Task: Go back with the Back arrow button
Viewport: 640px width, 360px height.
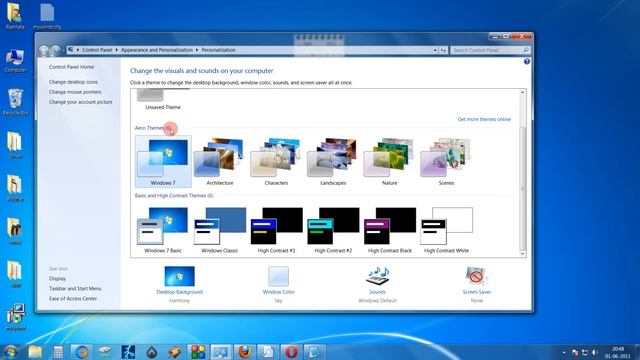Action: 44,50
